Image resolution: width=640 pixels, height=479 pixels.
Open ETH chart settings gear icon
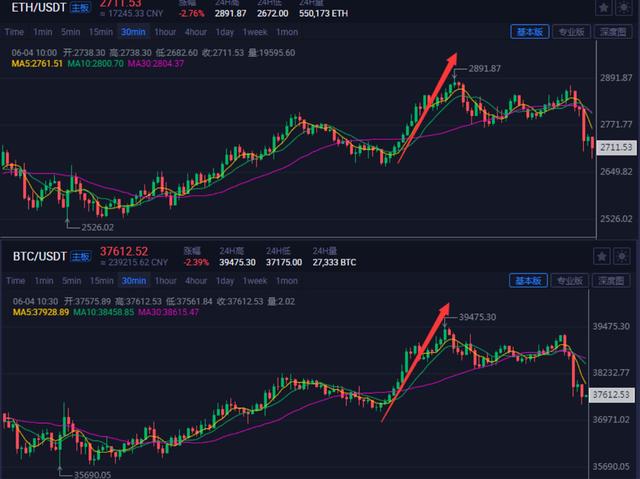coord(626,7)
